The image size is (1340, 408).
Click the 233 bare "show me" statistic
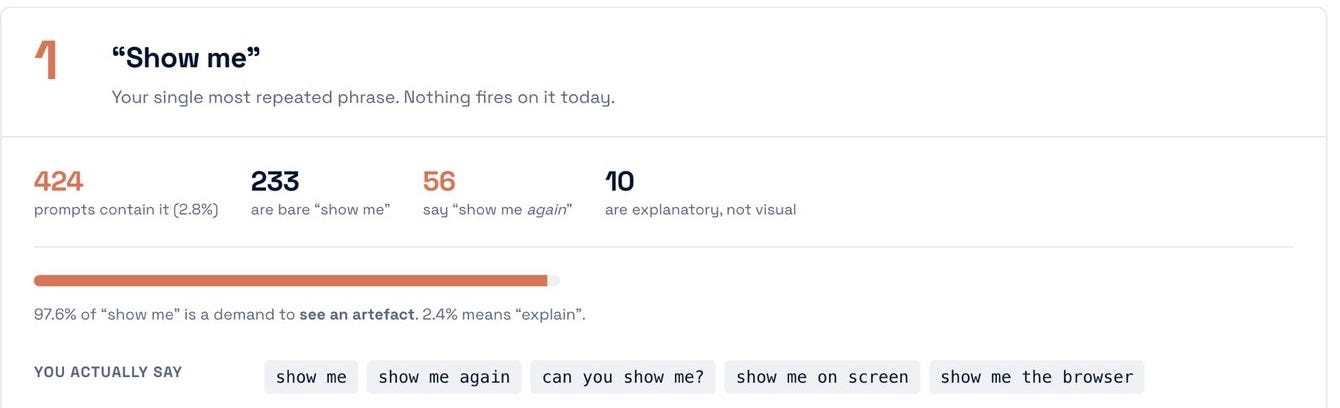click(x=275, y=181)
